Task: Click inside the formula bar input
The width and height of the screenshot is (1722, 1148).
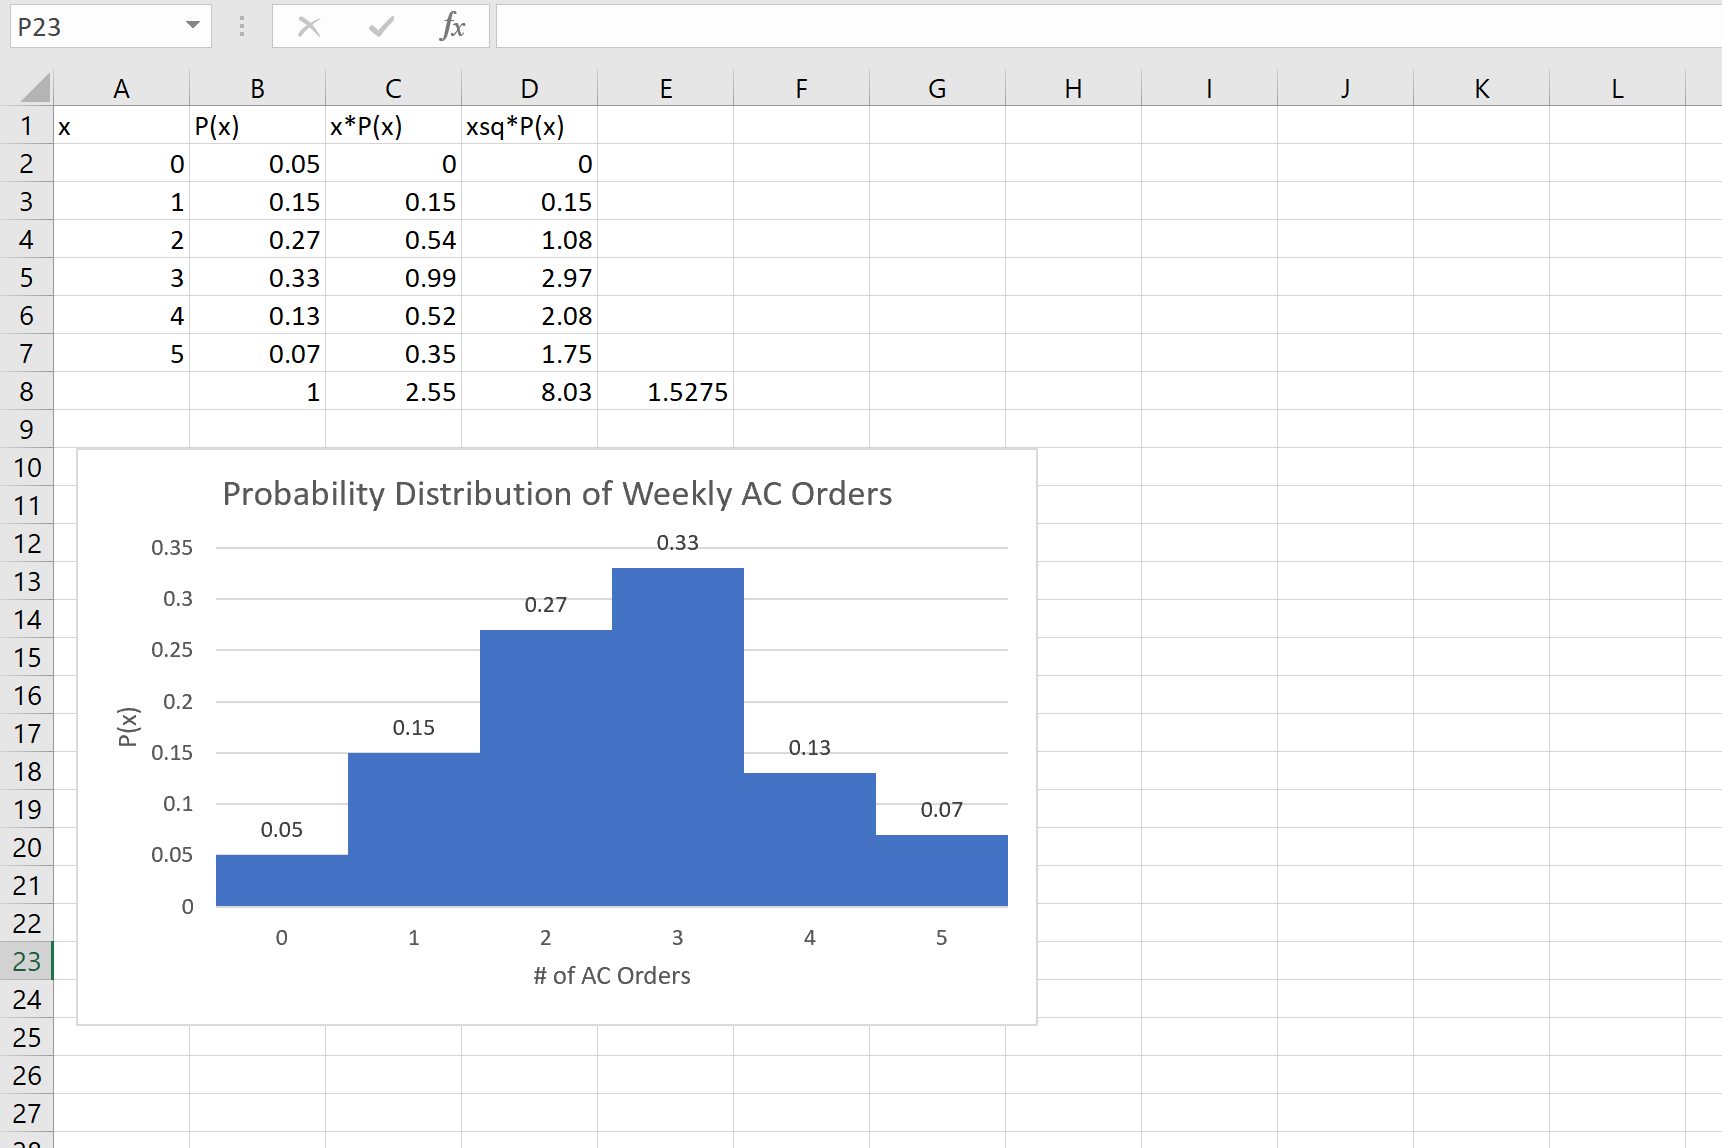Action: 1108,26
